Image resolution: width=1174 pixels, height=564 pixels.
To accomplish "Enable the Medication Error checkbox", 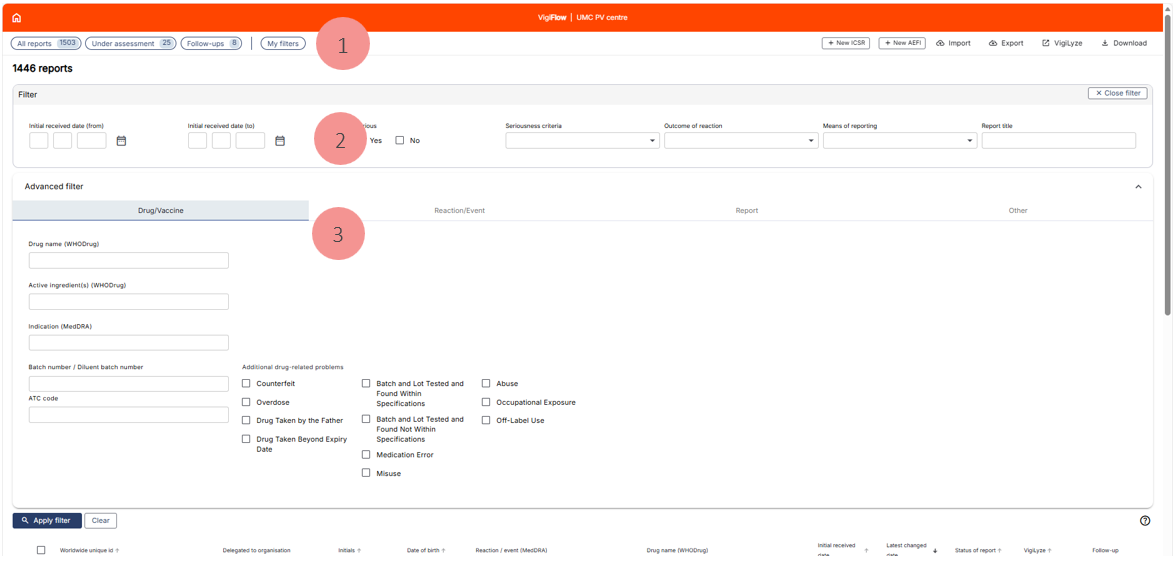I will point(366,455).
